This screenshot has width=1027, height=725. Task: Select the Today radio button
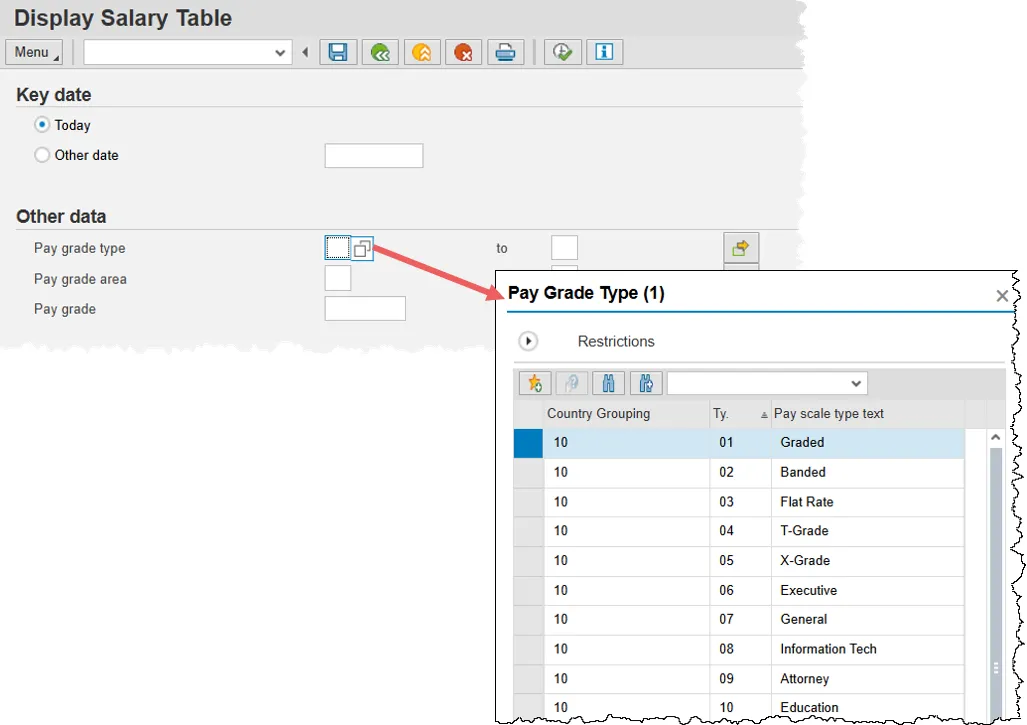click(x=42, y=125)
